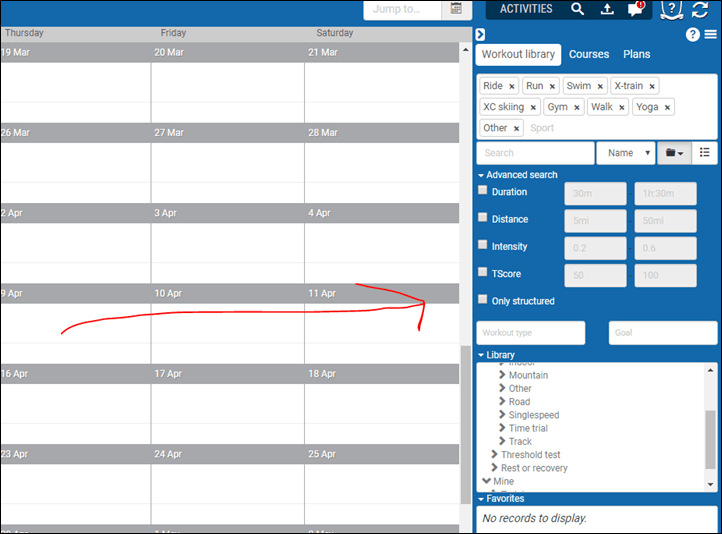
Task: Collapse the Mine folder
Action: point(486,481)
